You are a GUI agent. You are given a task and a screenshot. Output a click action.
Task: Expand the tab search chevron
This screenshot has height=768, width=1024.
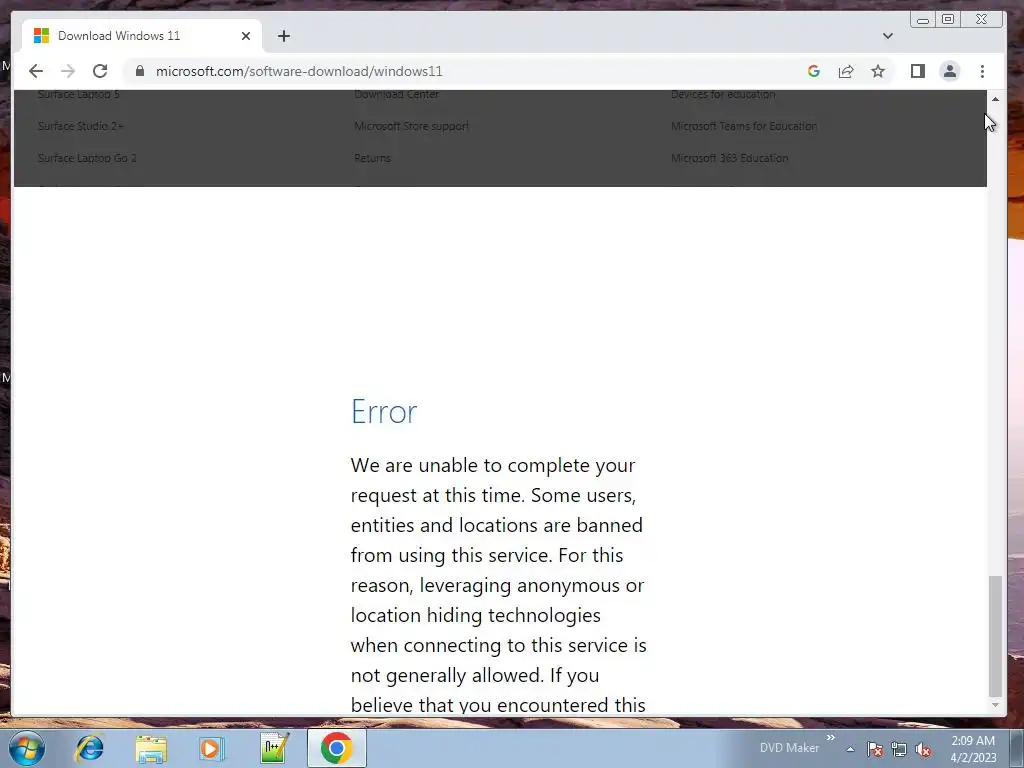tap(888, 36)
